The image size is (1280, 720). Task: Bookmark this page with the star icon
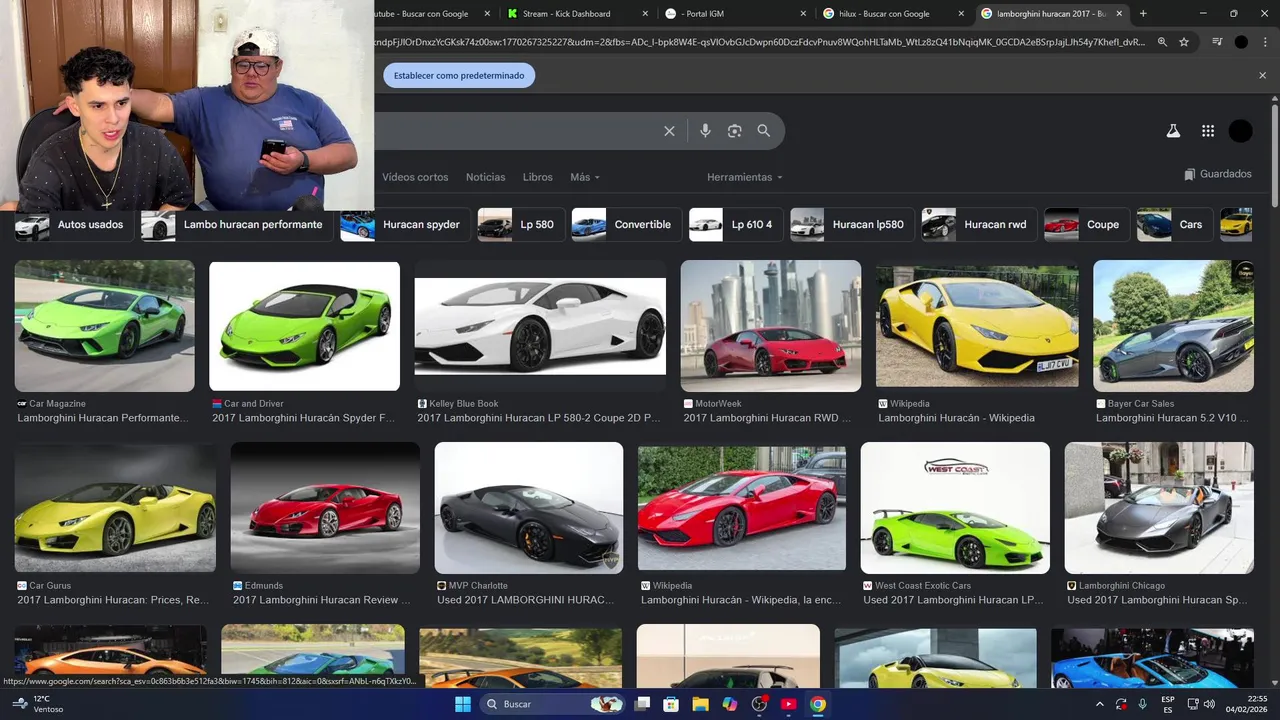(x=1184, y=42)
